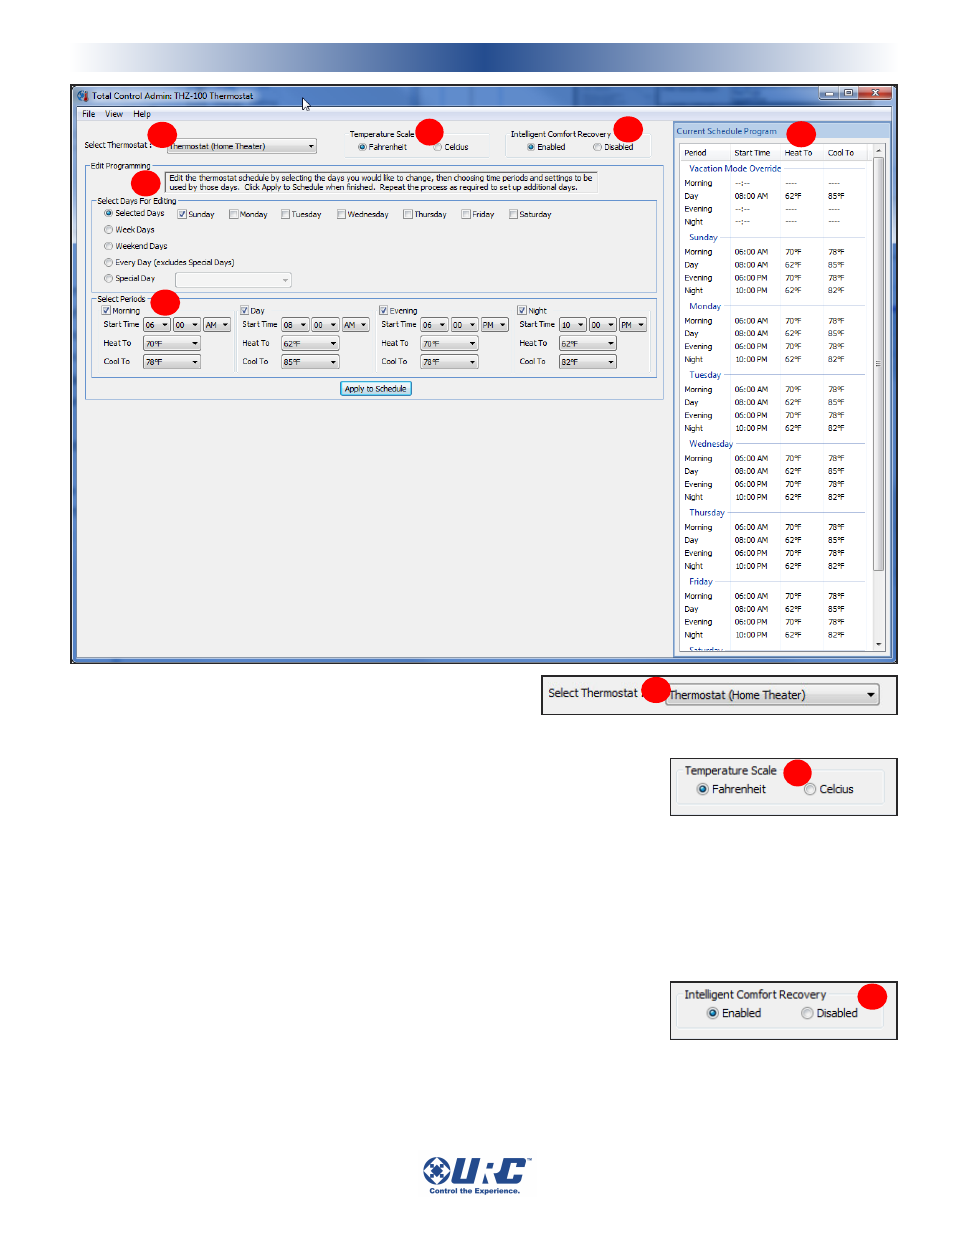Choose Enabled for Comfort Recovery in main window

531,147
